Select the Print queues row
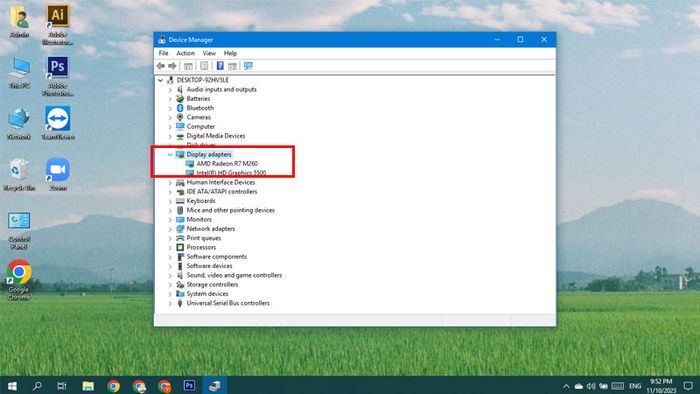 (204, 238)
